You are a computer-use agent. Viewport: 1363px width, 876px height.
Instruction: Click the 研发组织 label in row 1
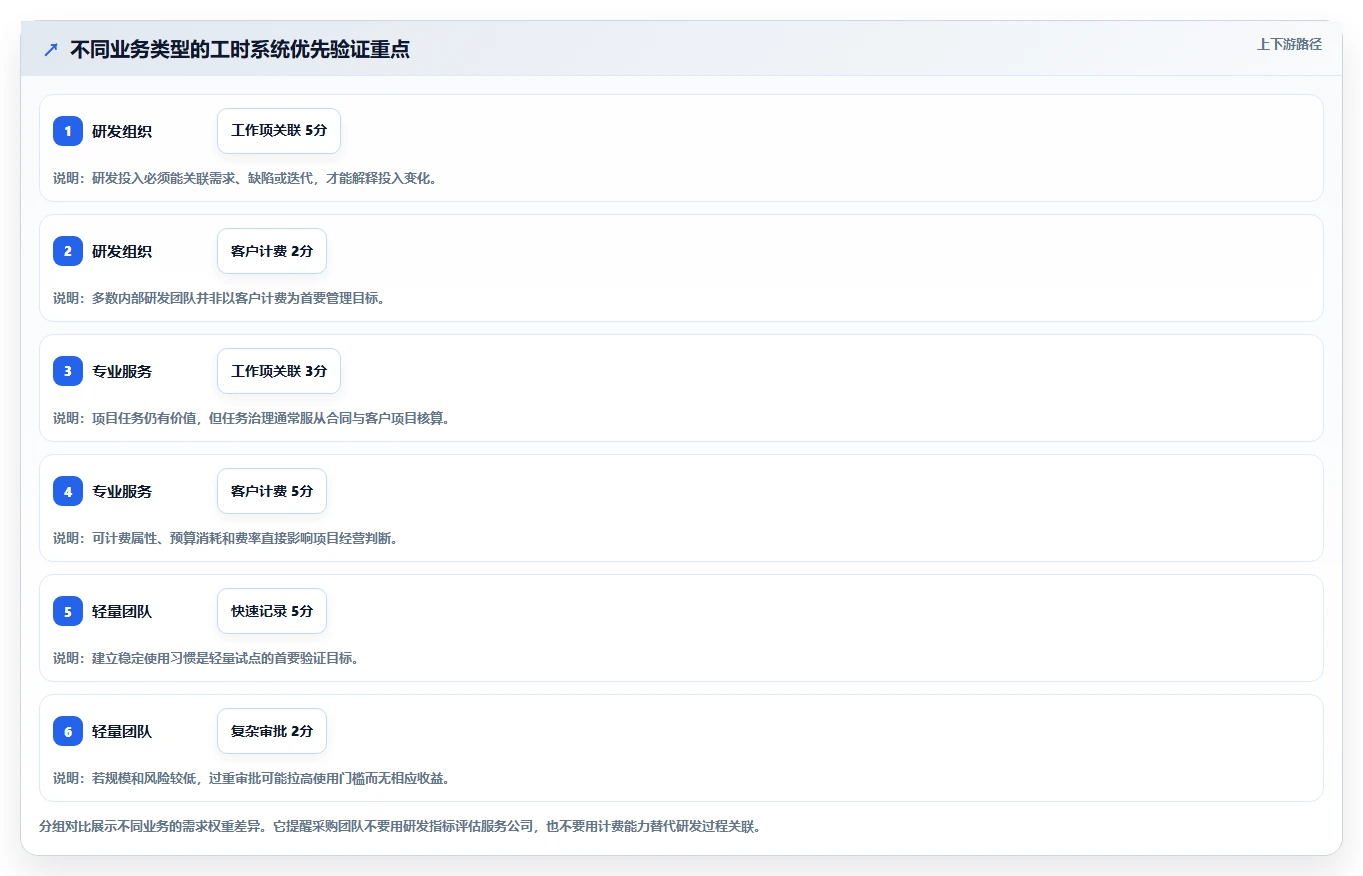pos(122,131)
